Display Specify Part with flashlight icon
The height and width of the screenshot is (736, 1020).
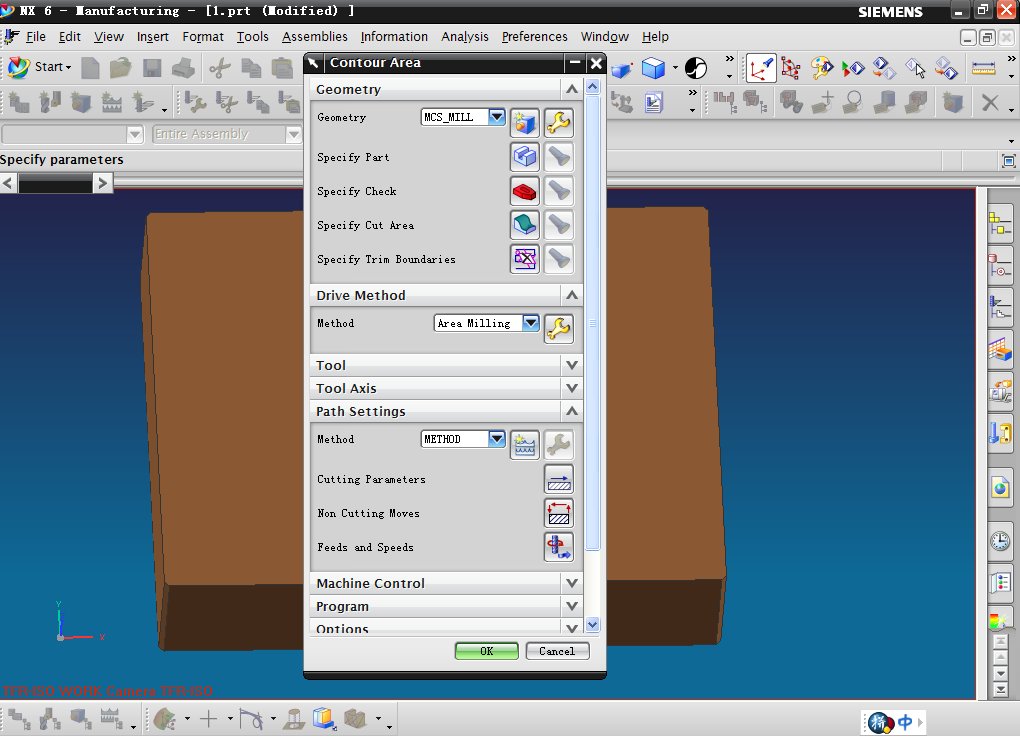559,157
